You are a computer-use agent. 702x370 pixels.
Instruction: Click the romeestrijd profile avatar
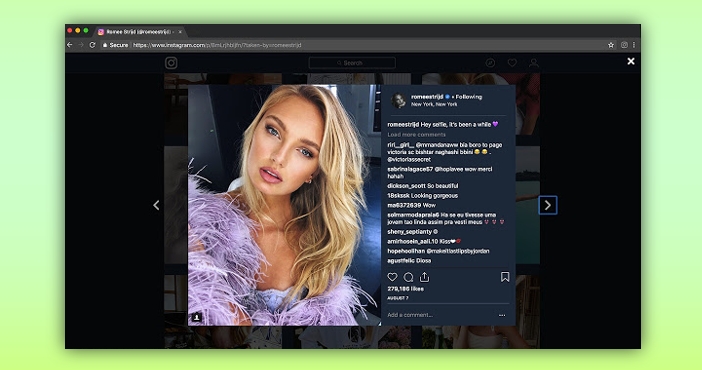tap(398, 100)
